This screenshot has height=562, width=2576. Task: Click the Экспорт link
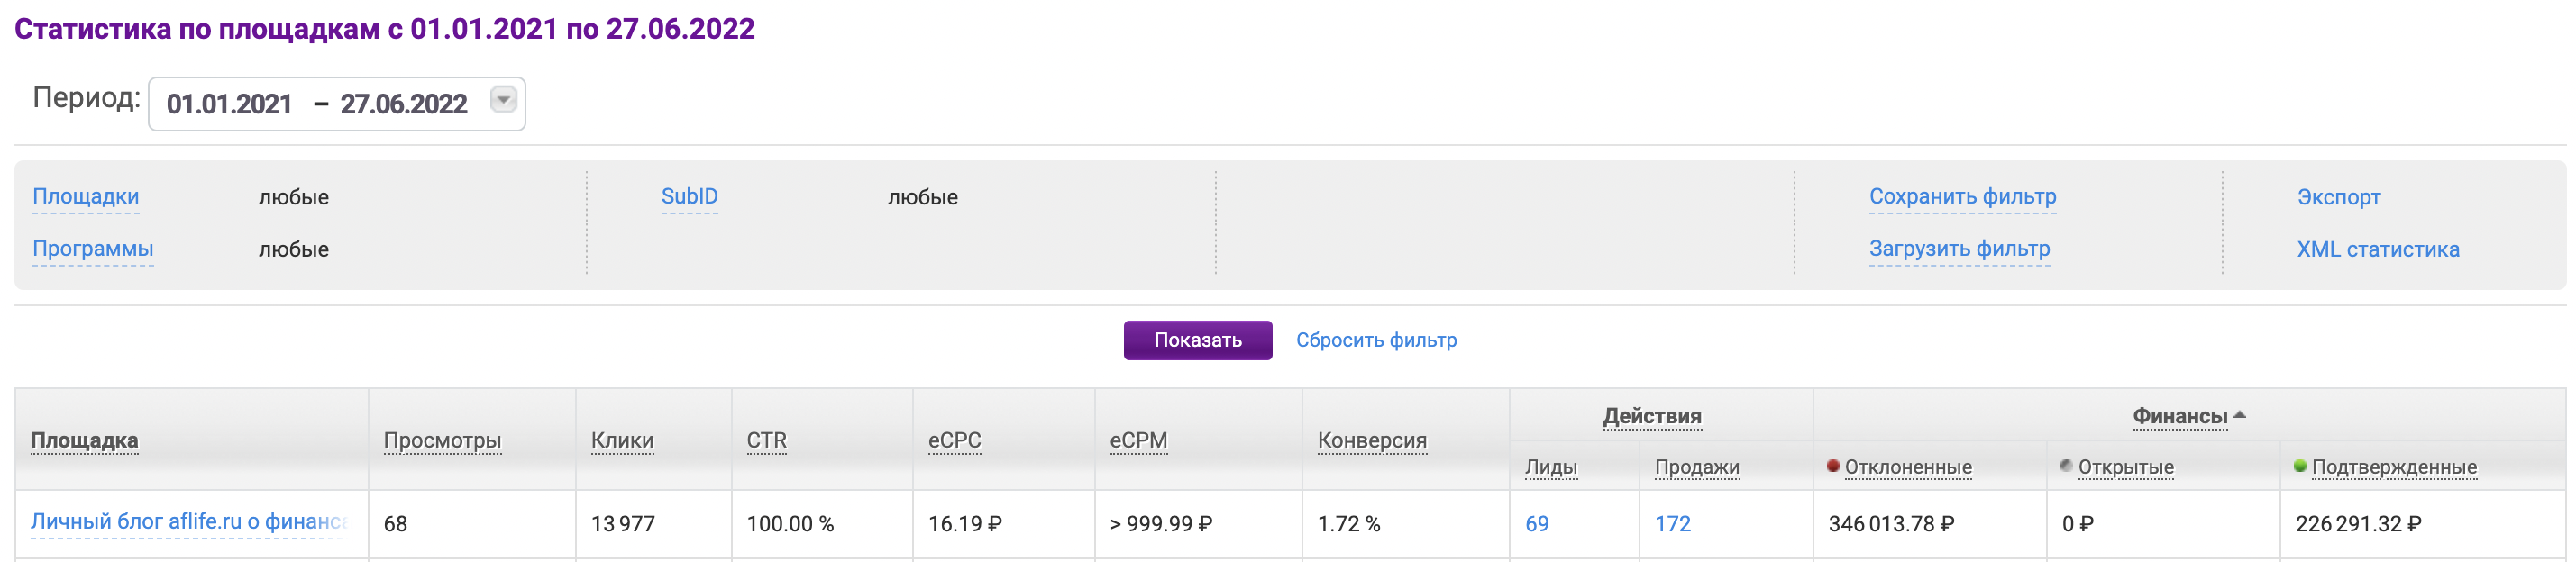click(2338, 197)
